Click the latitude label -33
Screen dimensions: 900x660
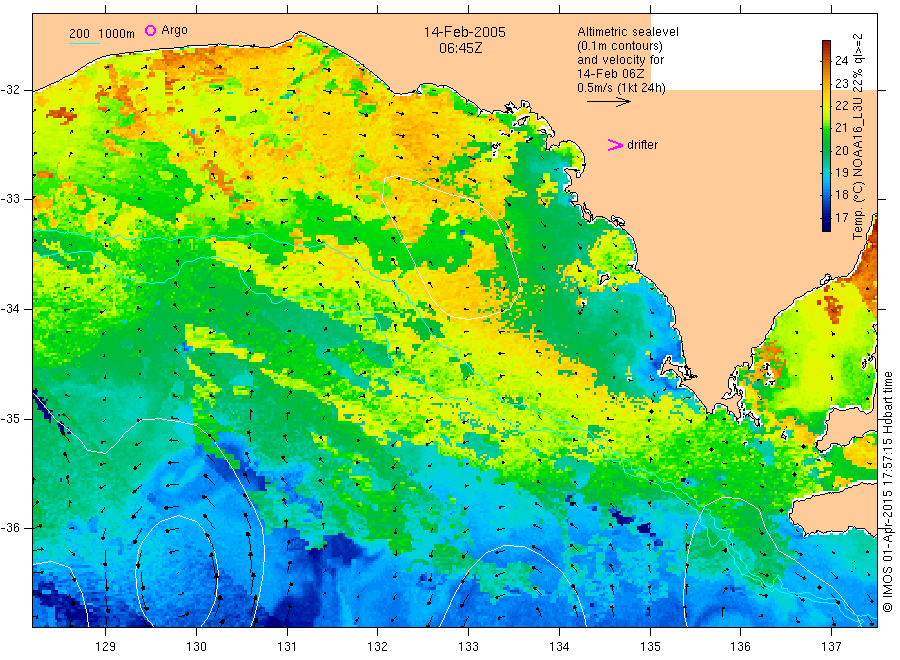coord(10,199)
